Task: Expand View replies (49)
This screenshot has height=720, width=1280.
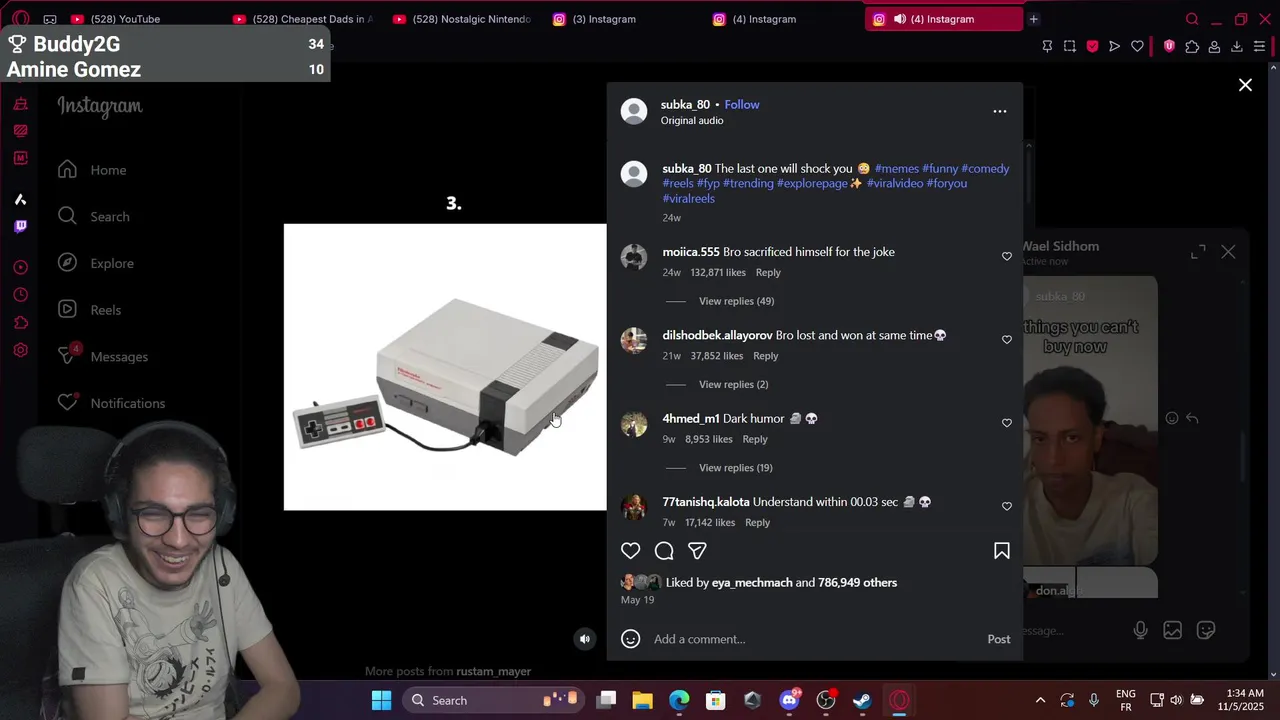Action: [x=736, y=301]
